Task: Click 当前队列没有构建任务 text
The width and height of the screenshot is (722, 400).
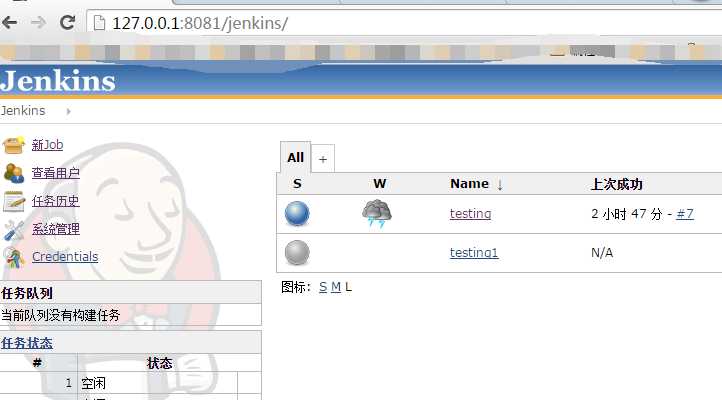Action: [x=60, y=315]
